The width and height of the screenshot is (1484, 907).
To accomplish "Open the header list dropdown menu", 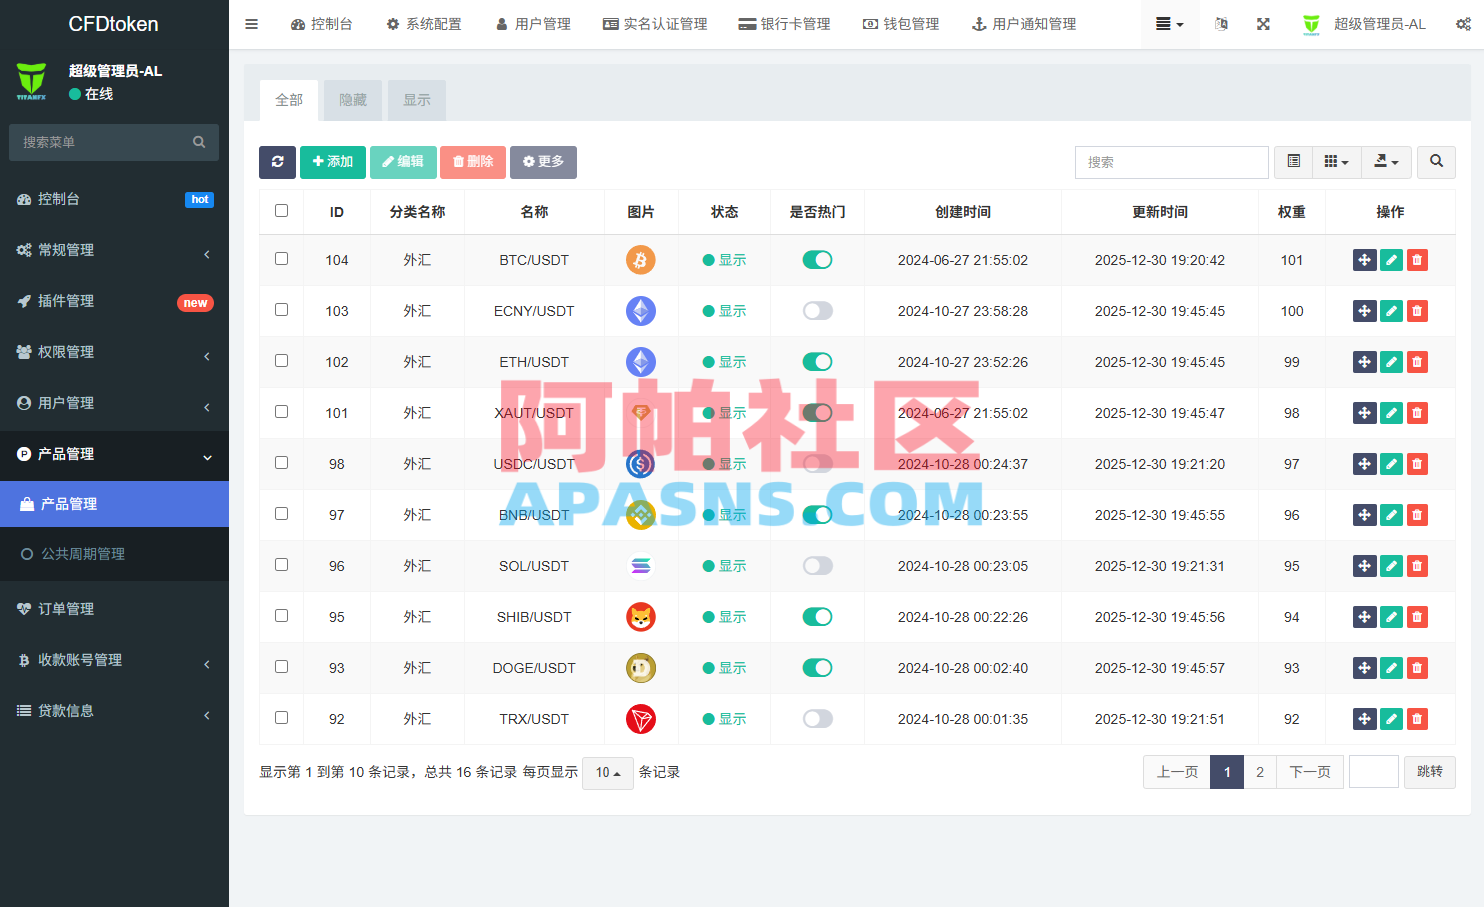I will point(1169,24).
